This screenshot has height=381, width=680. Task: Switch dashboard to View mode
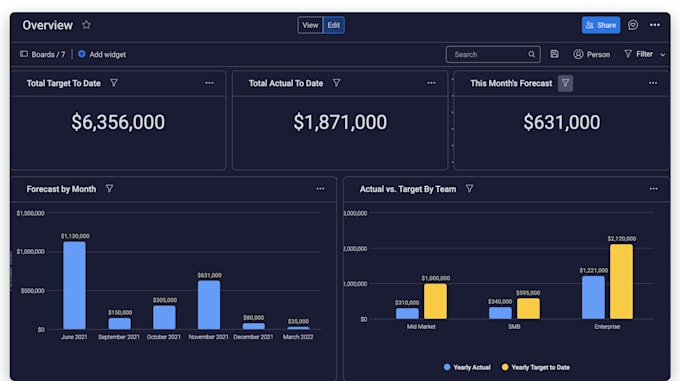pos(310,25)
